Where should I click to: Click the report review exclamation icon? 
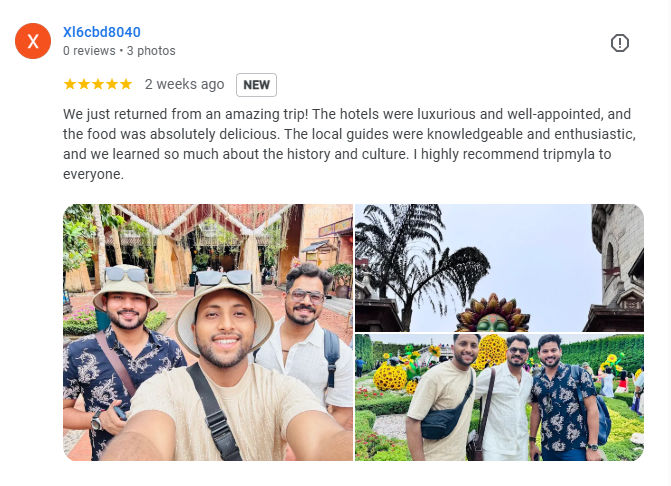[x=619, y=43]
